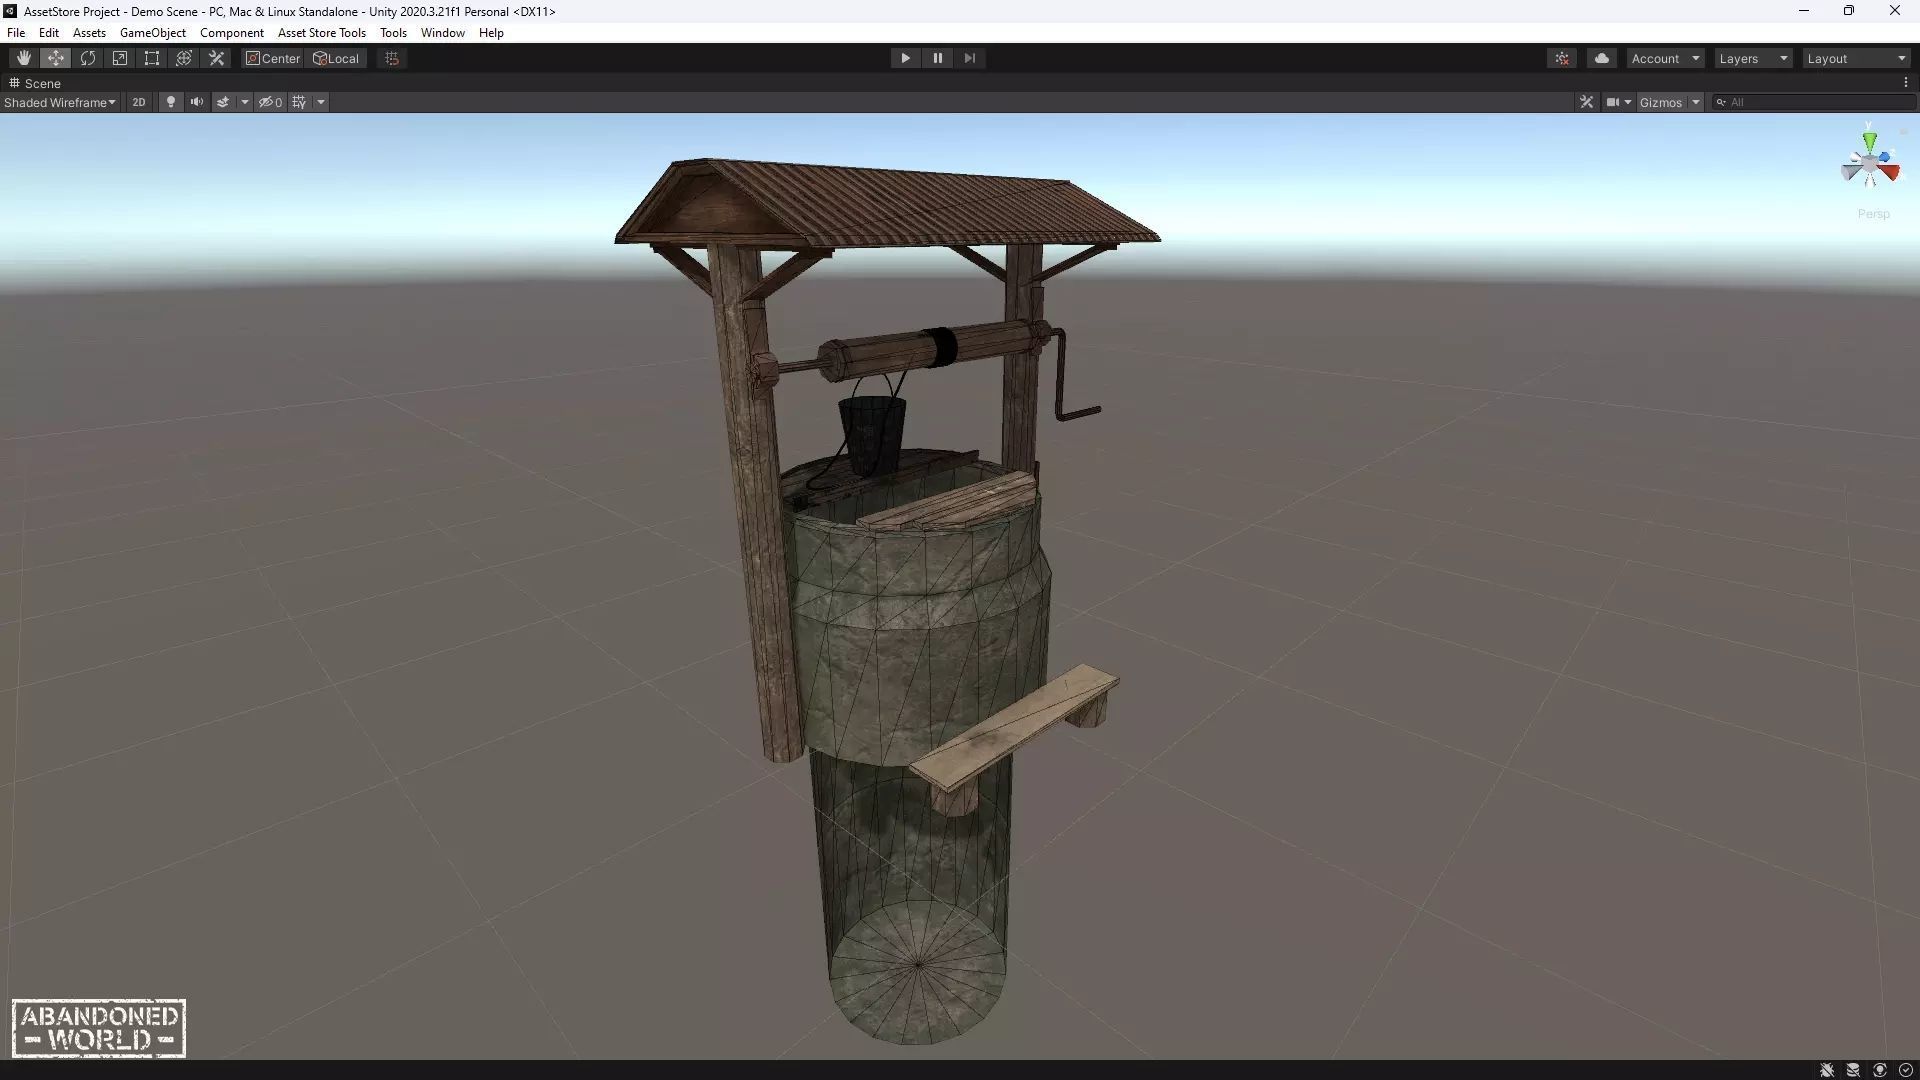Click the background tasks checkmark icon
This screenshot has width=1920, height=1080.
coord(1906,1070)
